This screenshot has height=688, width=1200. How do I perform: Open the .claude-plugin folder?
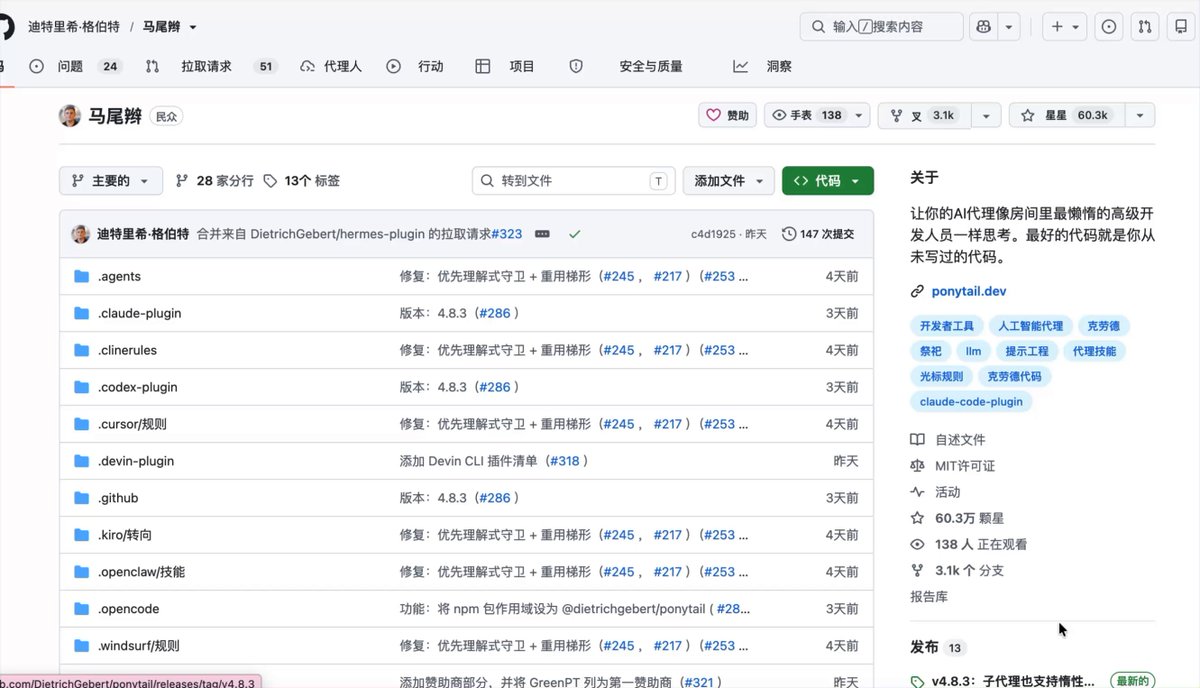[139, 313]
